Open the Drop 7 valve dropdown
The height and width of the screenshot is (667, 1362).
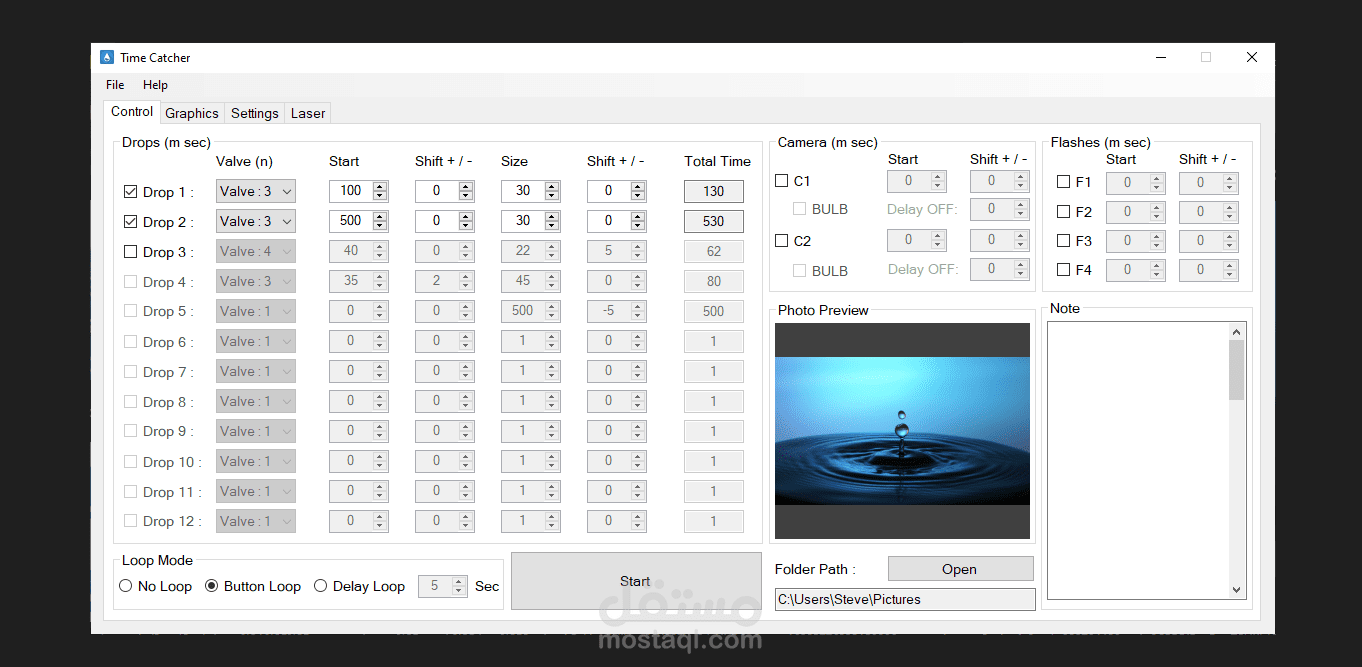[x=256, y=371]
